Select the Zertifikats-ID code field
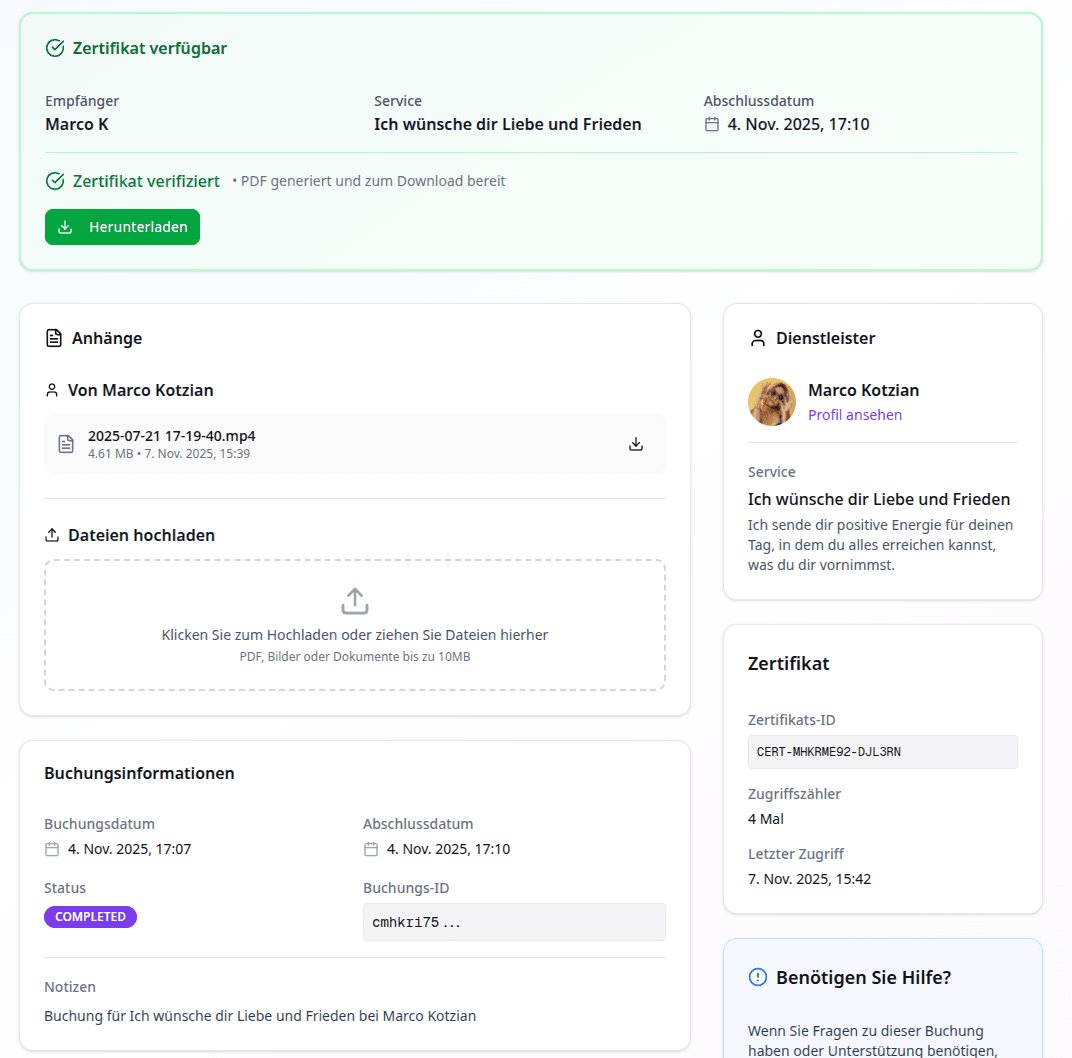 point(882,752)
